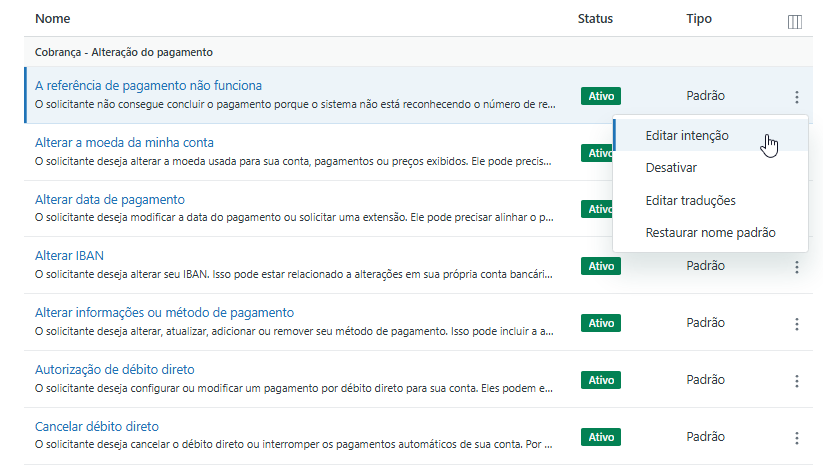Screen dimensions: 823x471
Task: Choose 'Desativar' in the context menu
Action: (671, 168)
